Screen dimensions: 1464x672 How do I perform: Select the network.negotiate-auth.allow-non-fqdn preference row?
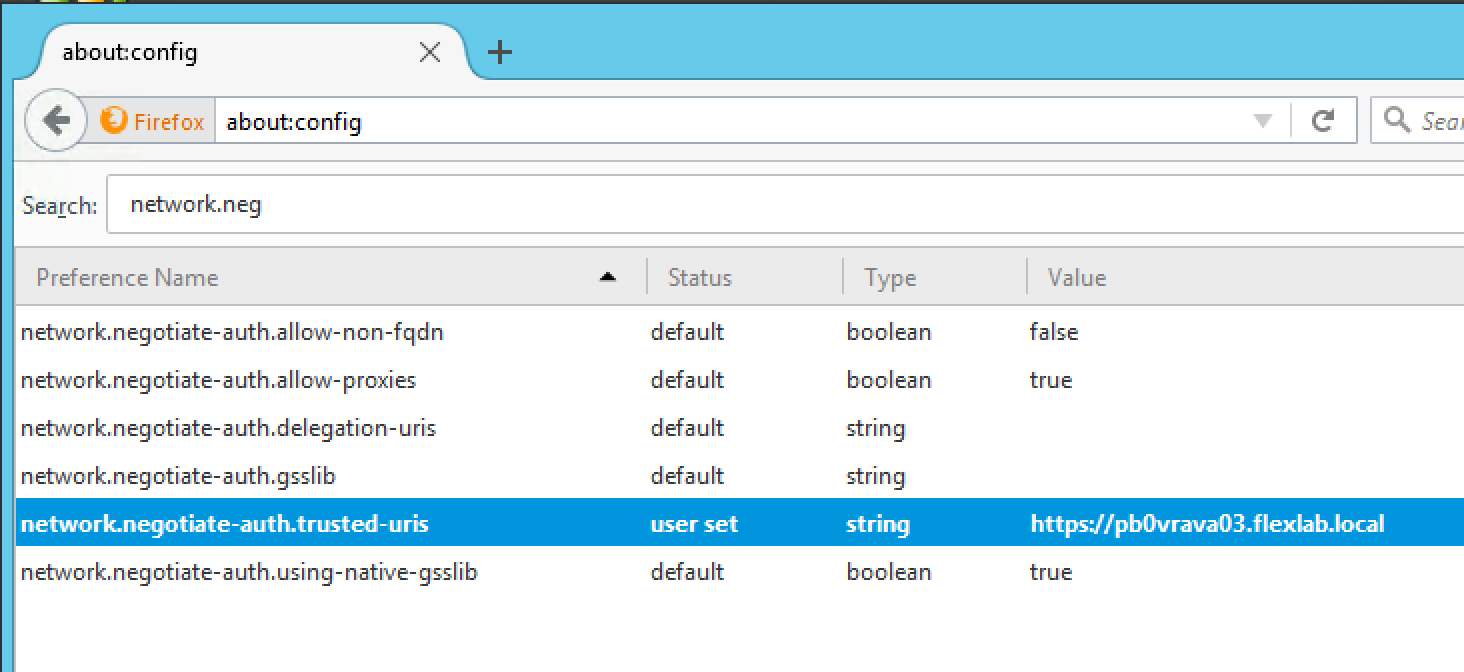[x=740, y=332]
